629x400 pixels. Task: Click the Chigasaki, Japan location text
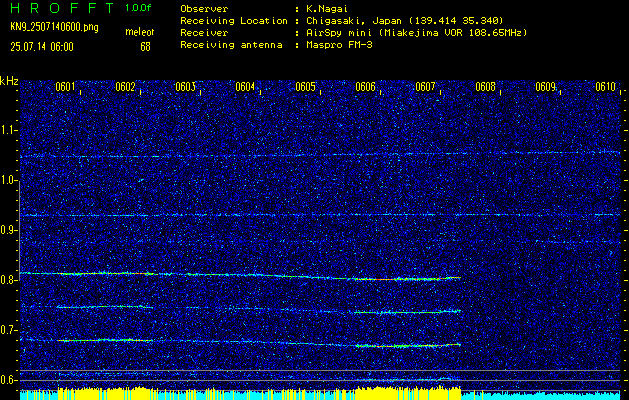[x=404, y=21]
